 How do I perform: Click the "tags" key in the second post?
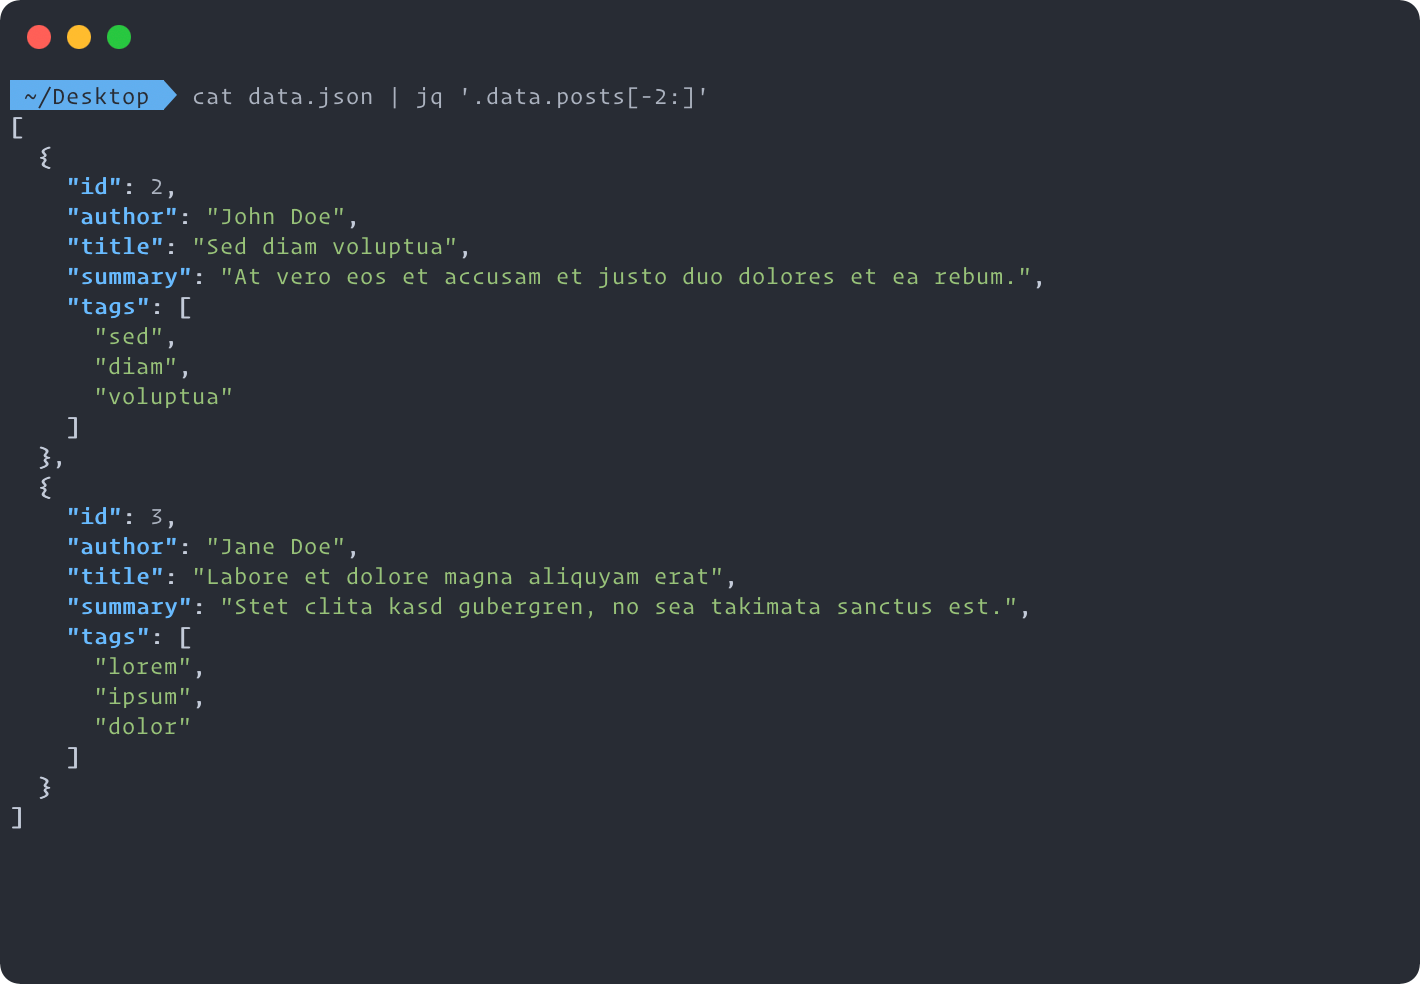pyautogui.click(x=108, y=636)
